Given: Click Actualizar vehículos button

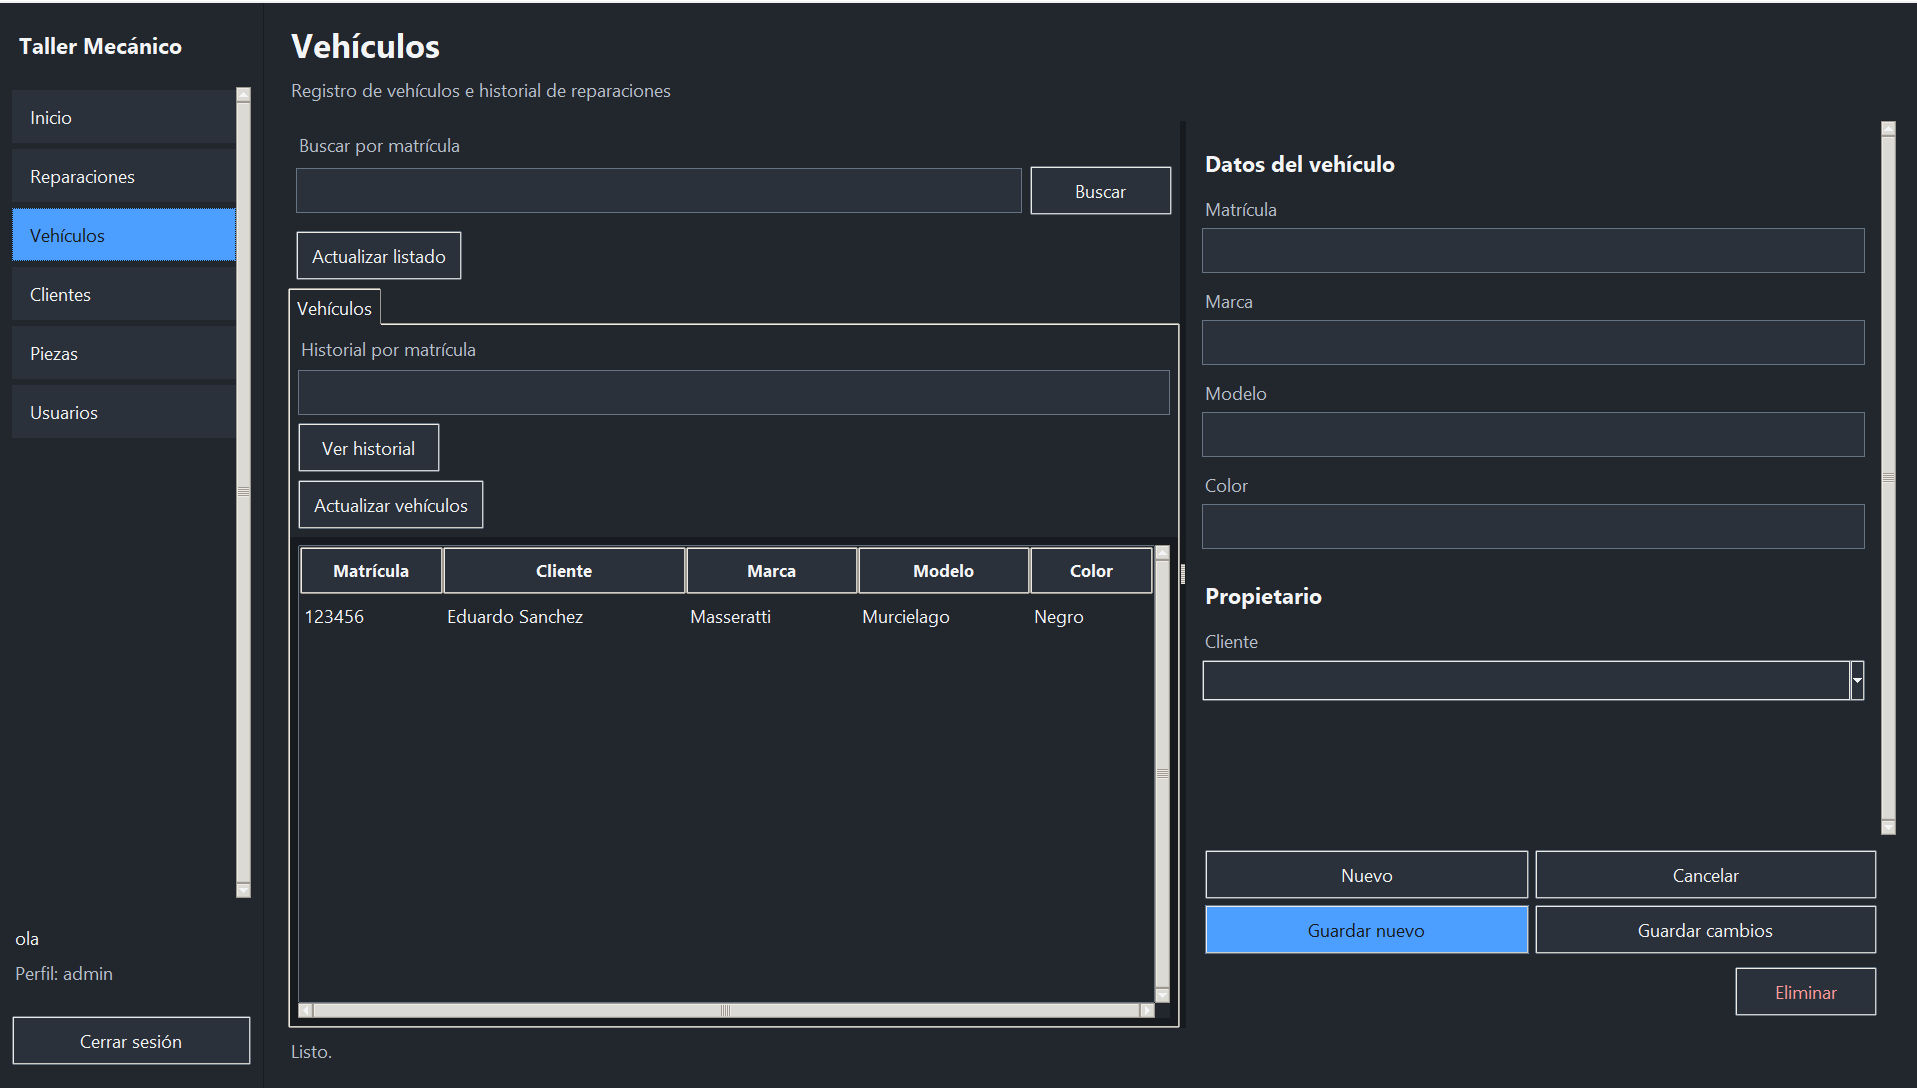Looking at the screenshot, I should pos(391,505).
